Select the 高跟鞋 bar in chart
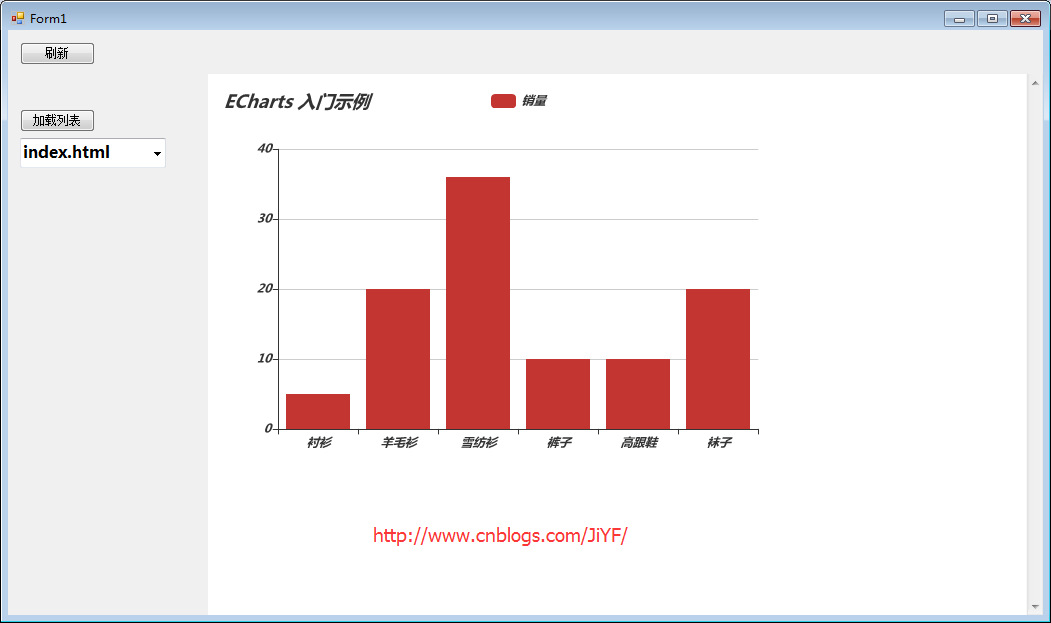Image resolution: width=1051 pixels, height=623 pixels. coord(637,394)
